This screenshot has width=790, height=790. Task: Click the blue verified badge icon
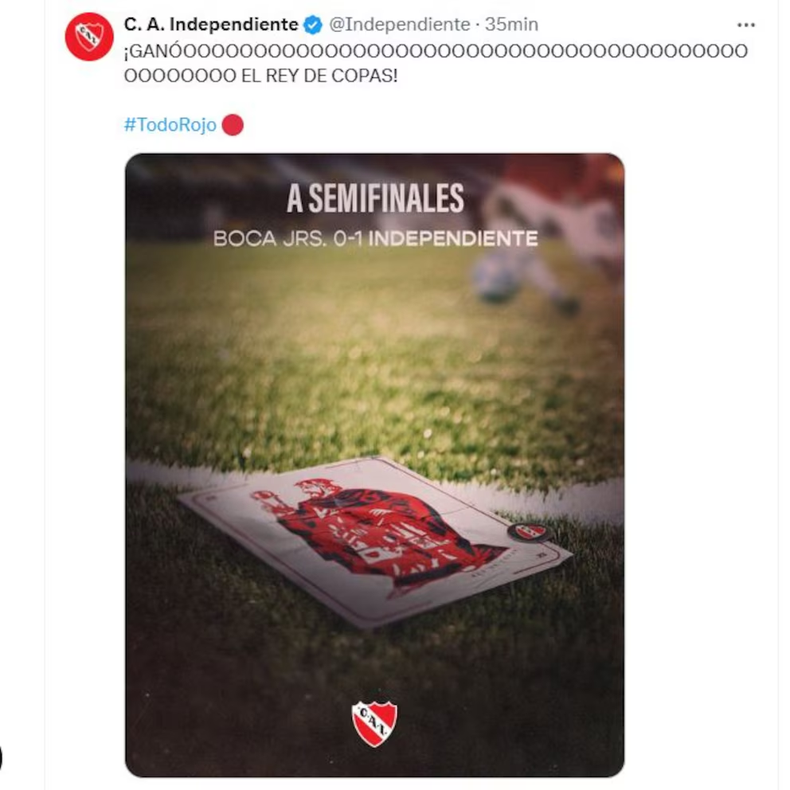[313, 25]
